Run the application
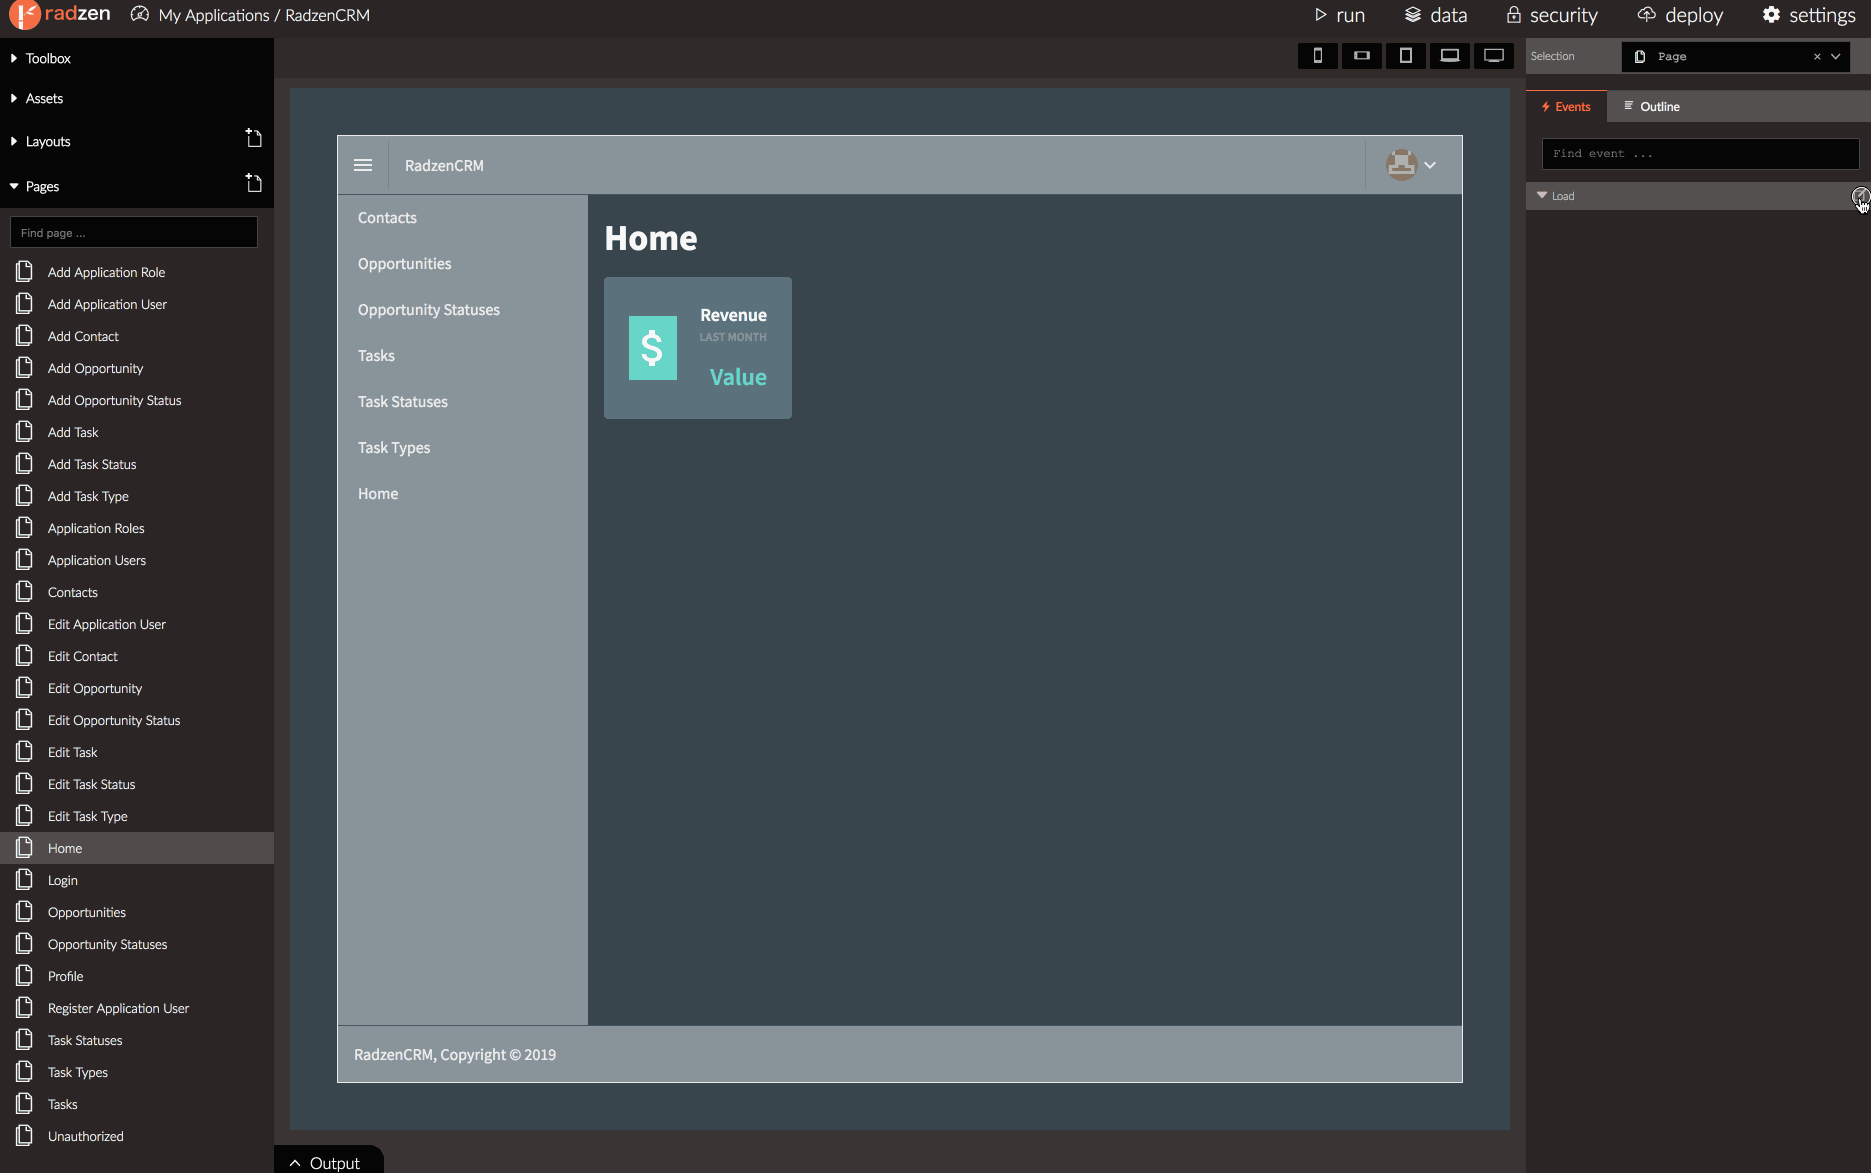 (1339, 15)
